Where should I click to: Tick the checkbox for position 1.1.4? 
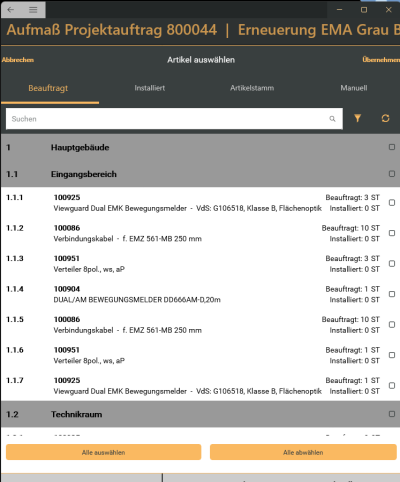(392, 294)
